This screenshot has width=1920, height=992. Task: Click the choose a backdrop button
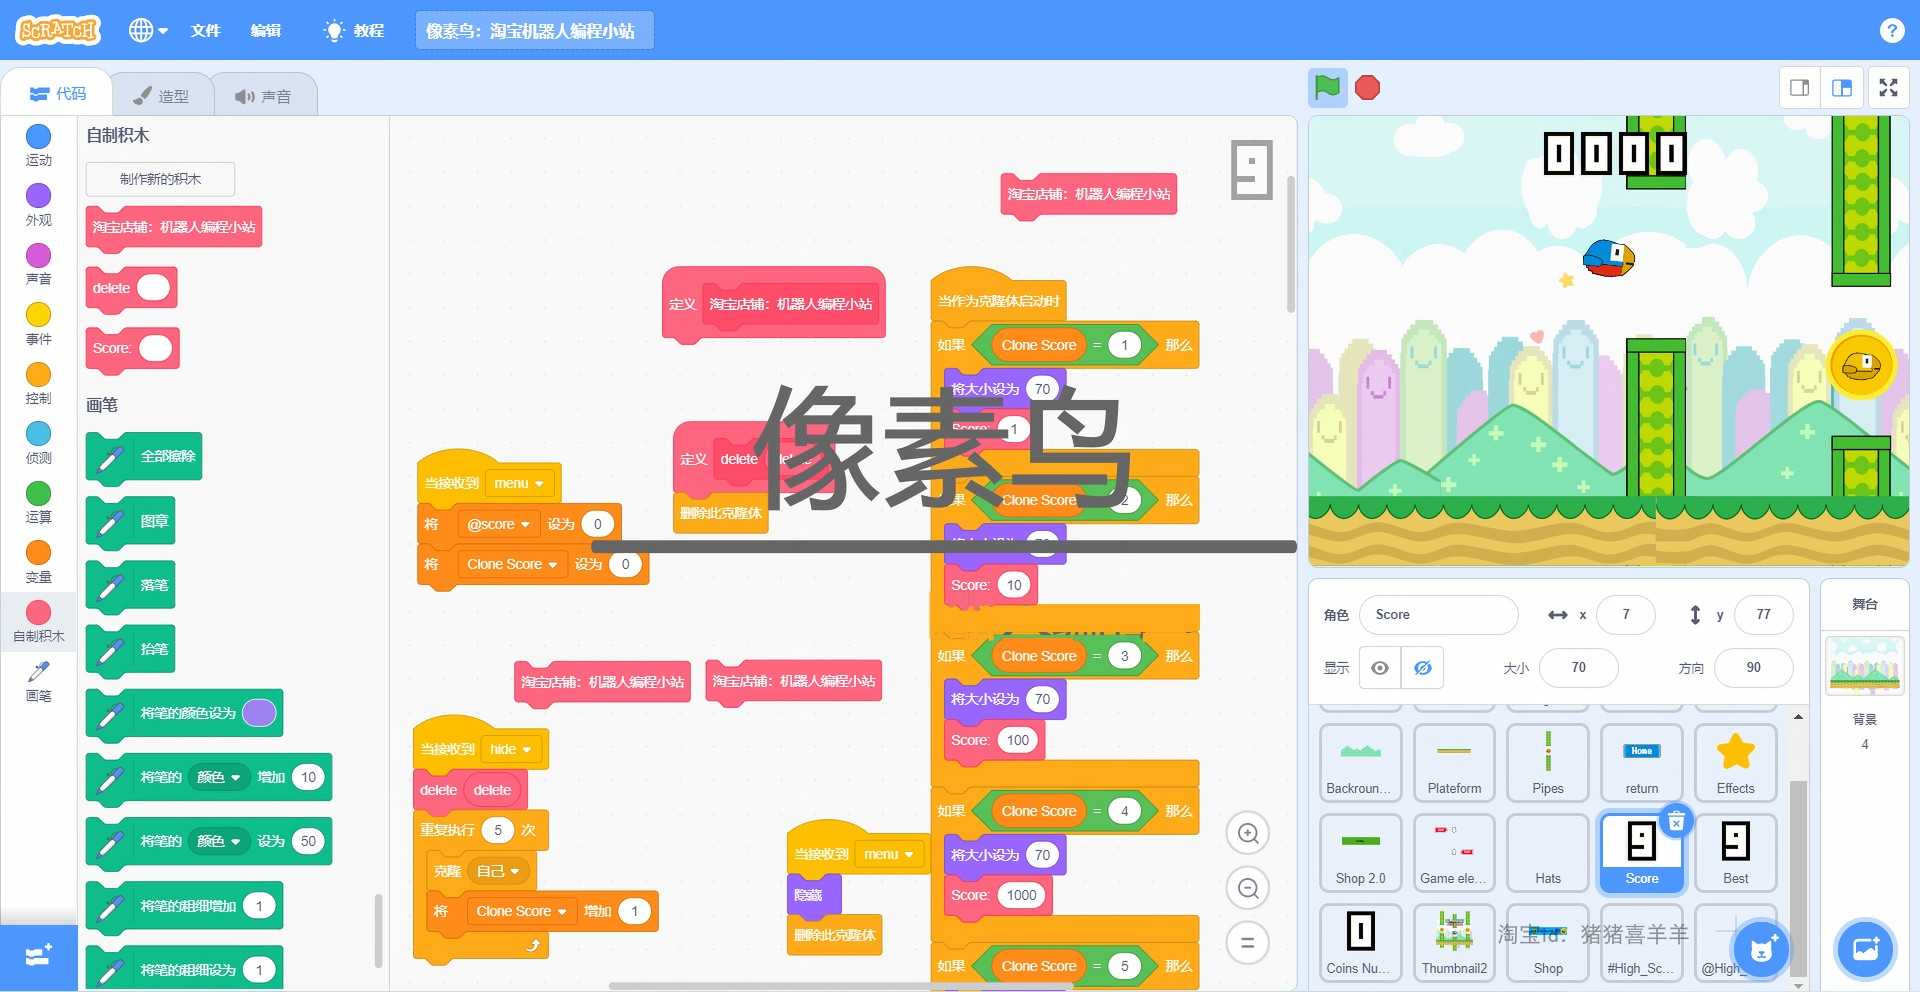click(x=1865, y=949)
